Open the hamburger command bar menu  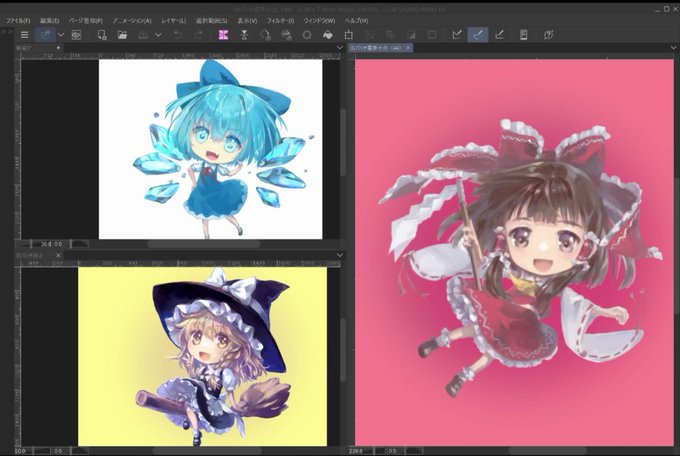(x=25, y=35)
